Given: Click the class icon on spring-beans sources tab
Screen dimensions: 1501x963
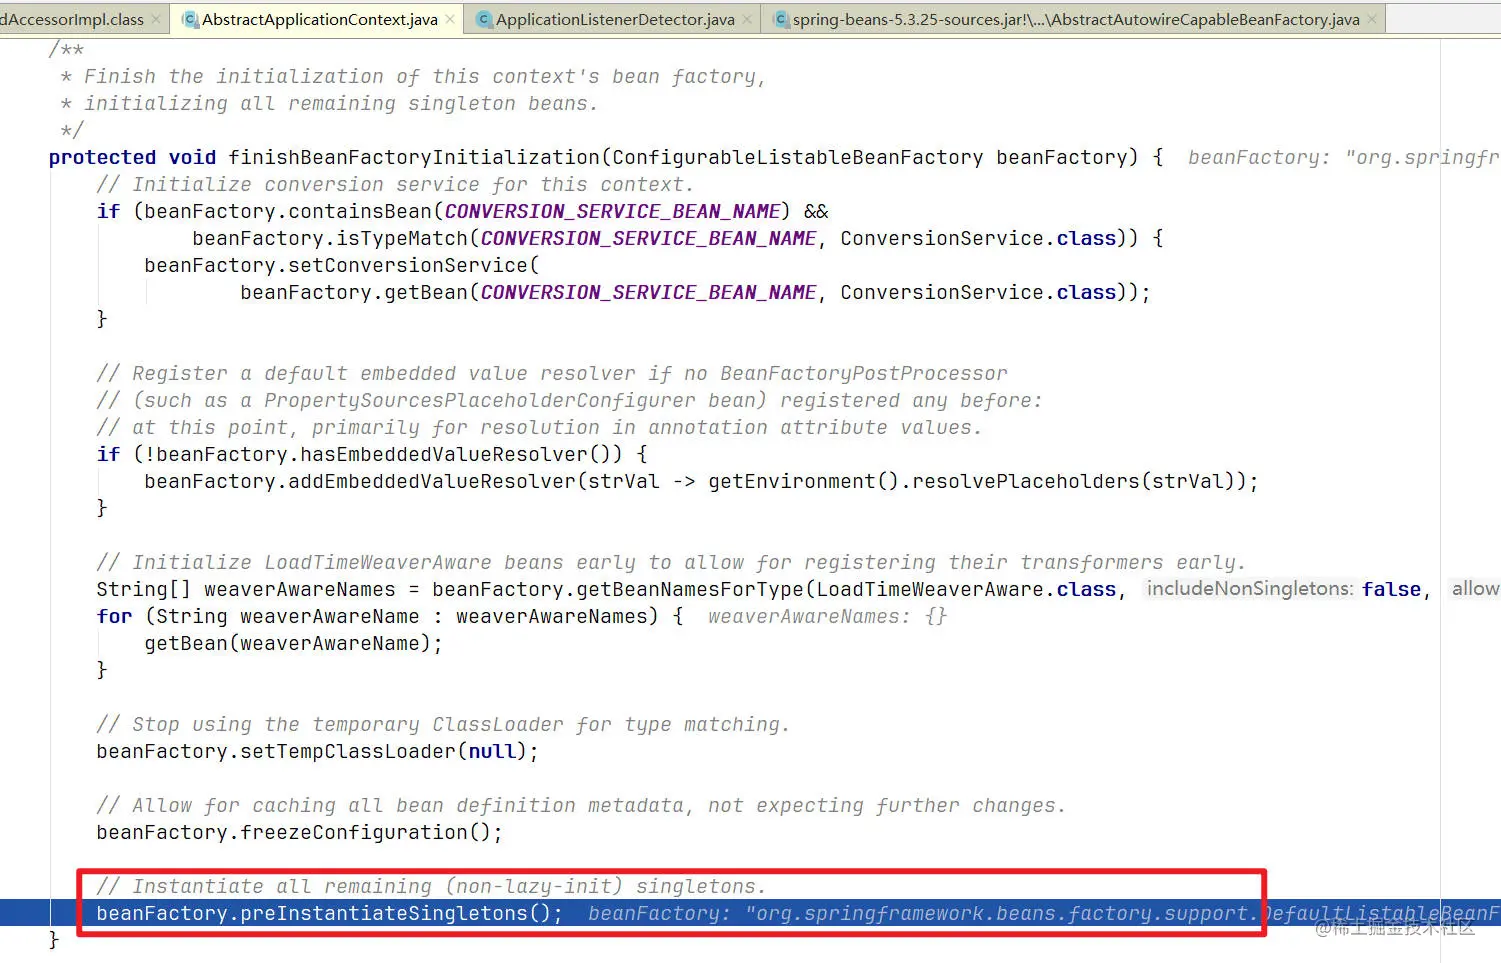Looking at the screenshot, I should [781, 20].
